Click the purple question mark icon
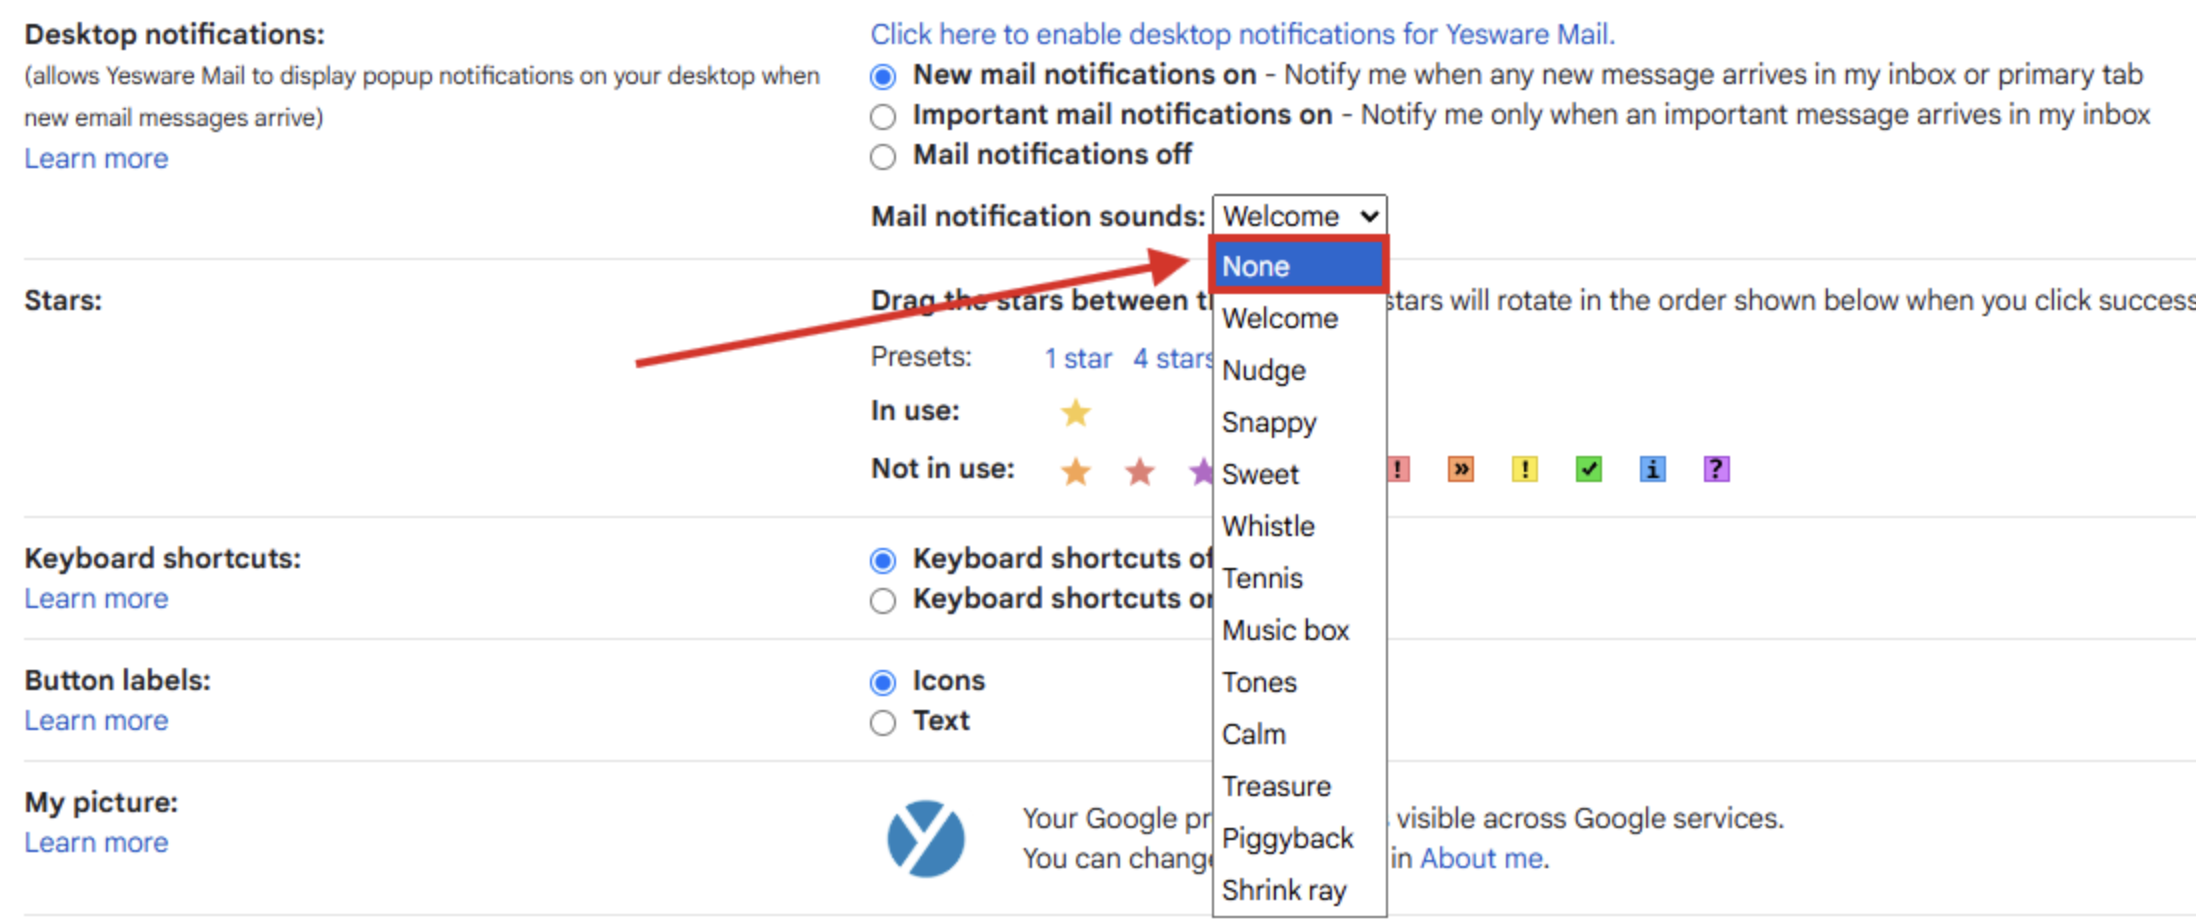This screenshot has height=924, width=2196. coord(1716,469)
